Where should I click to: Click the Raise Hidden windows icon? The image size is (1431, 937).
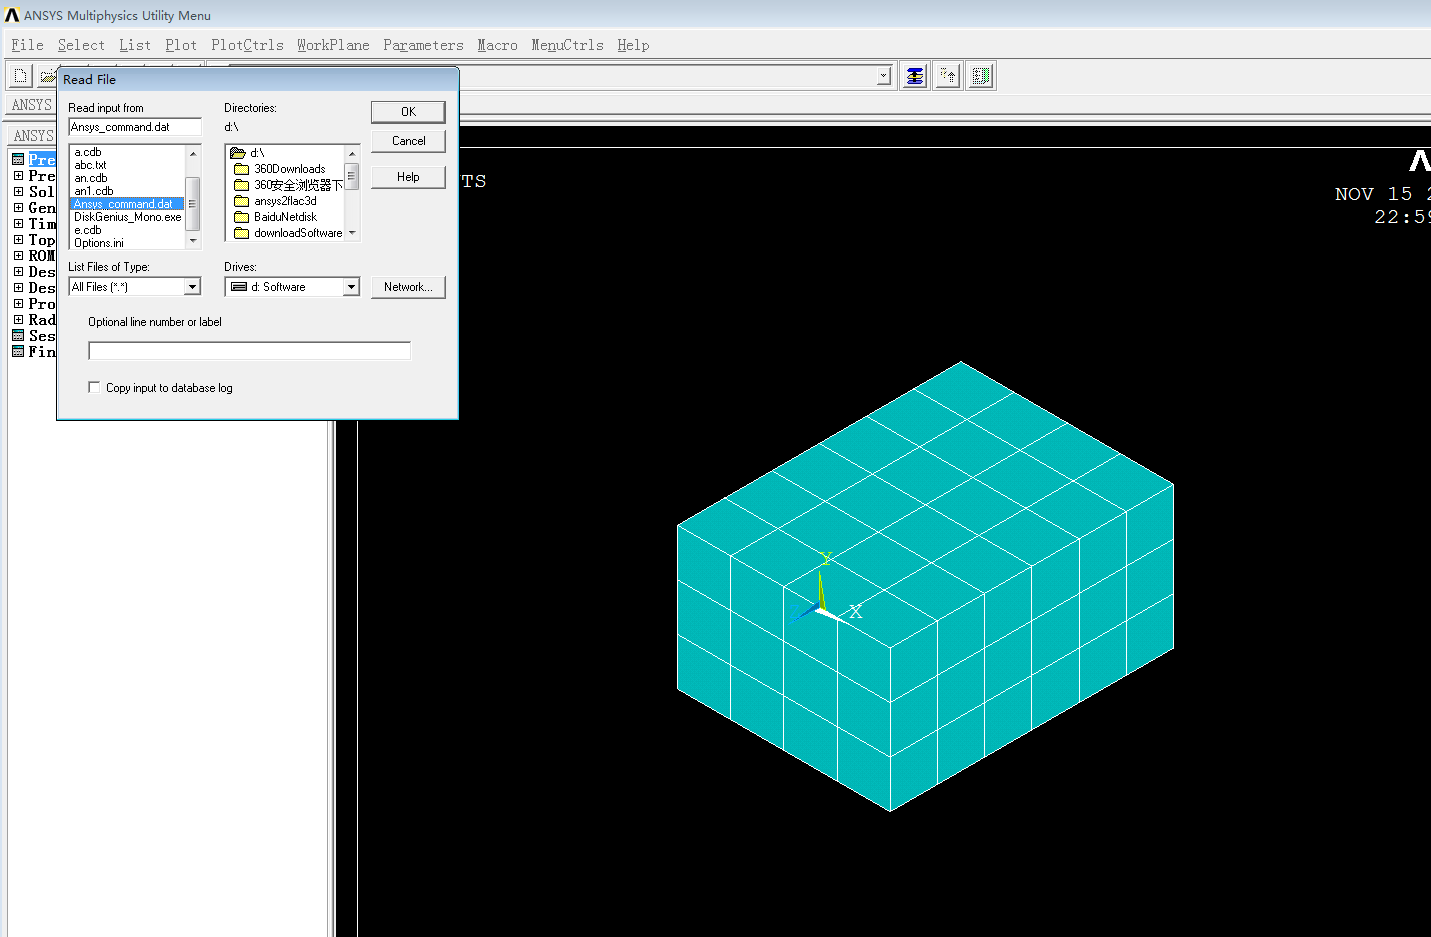coord(914,76)
